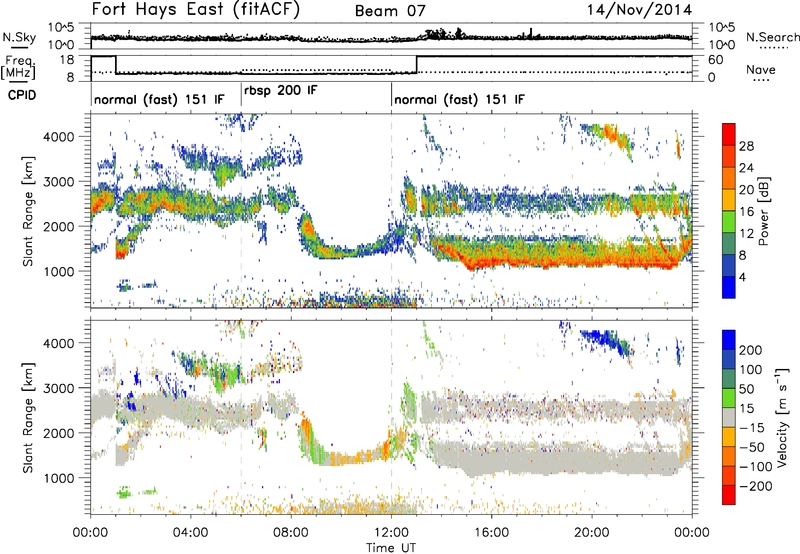
Task: Click the '18' frequency axis tick
Action: pyautogui.click(x=67, y=60)
